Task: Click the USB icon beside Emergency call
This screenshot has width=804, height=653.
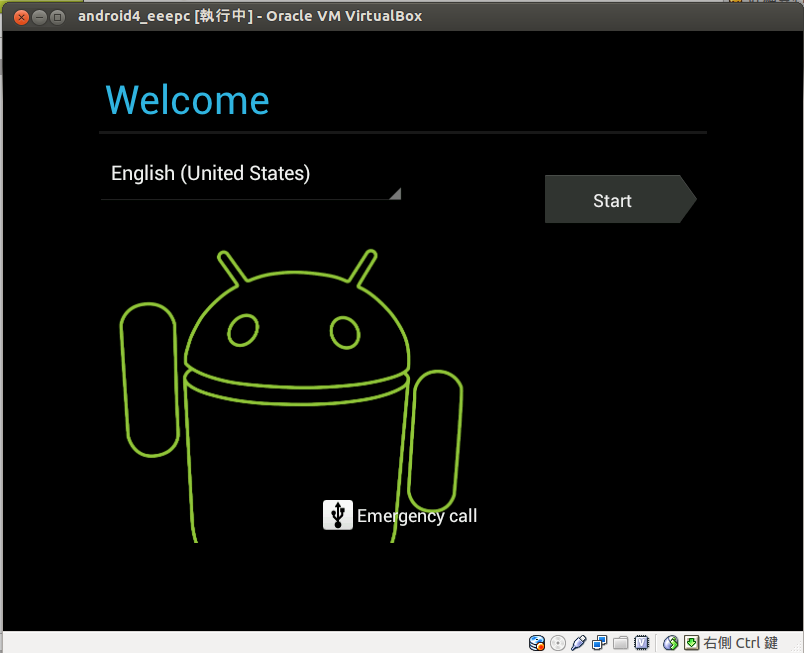Action: coord(337,515)
